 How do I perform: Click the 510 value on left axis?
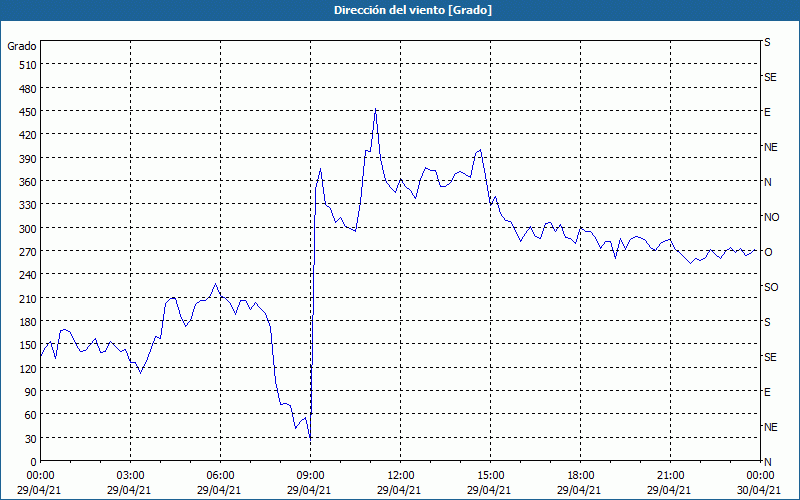click(x=29, y=65)
